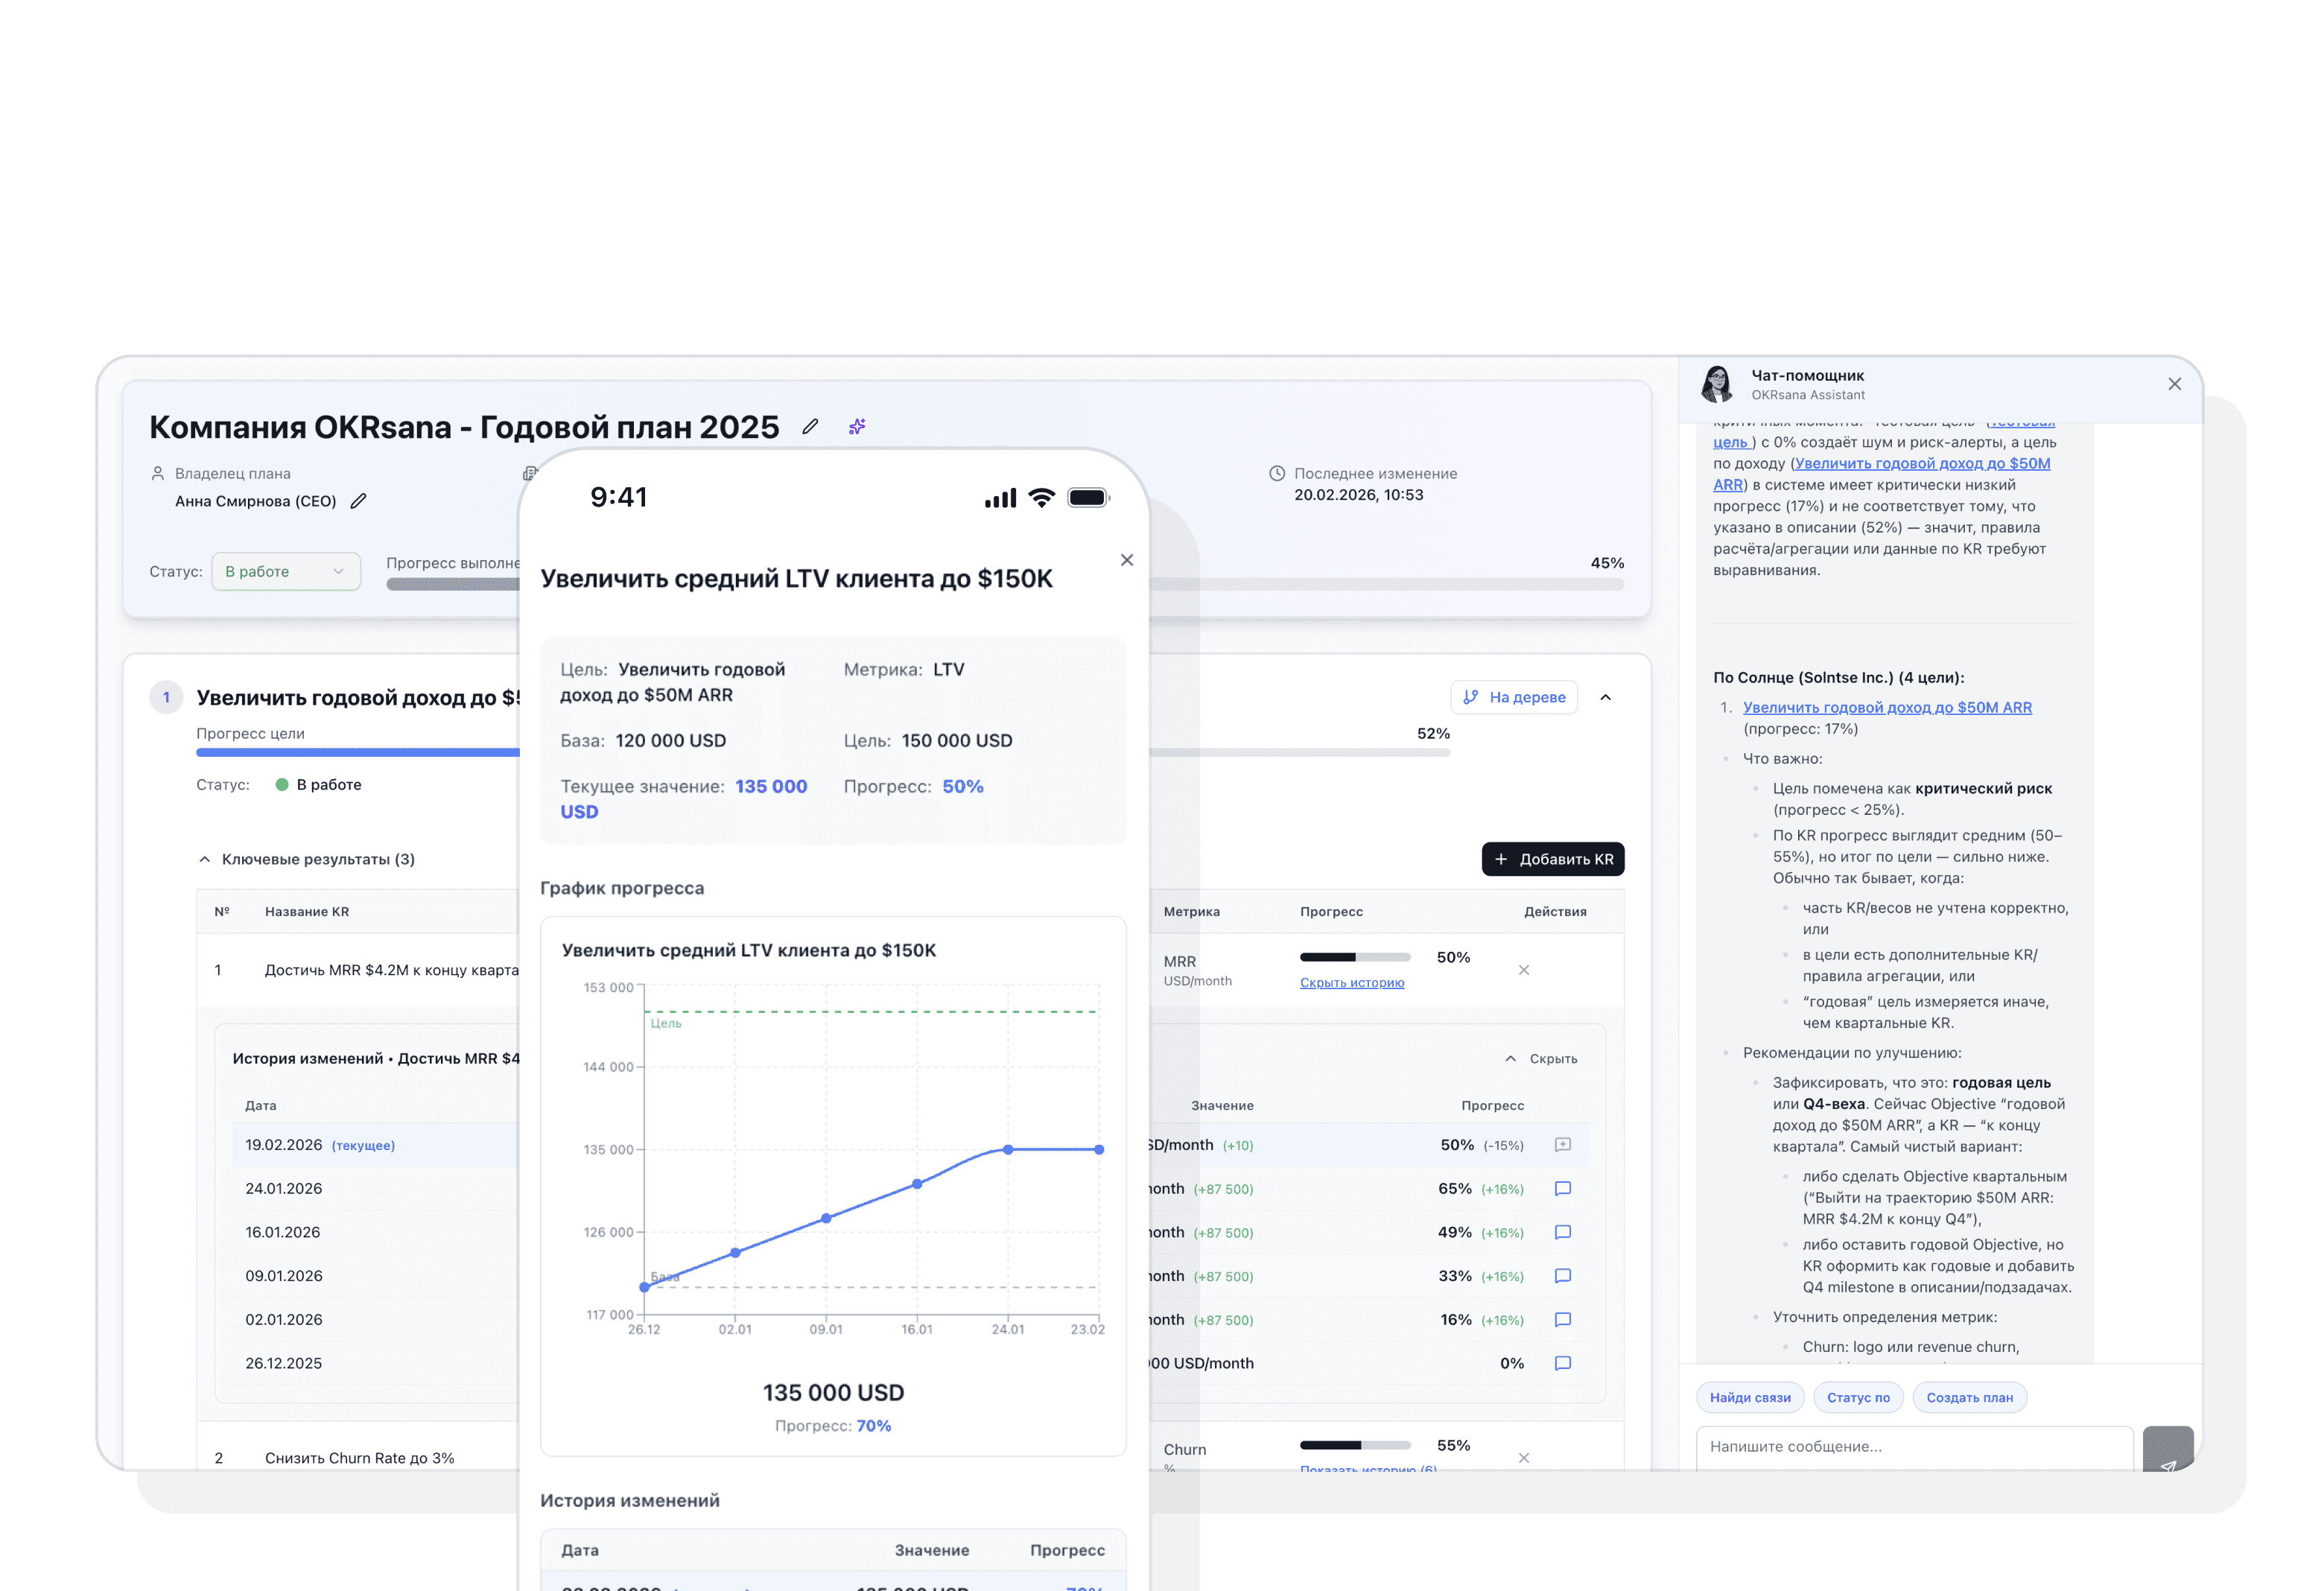
Task: Delete the MRR key result row
Action: (1524, 970)
